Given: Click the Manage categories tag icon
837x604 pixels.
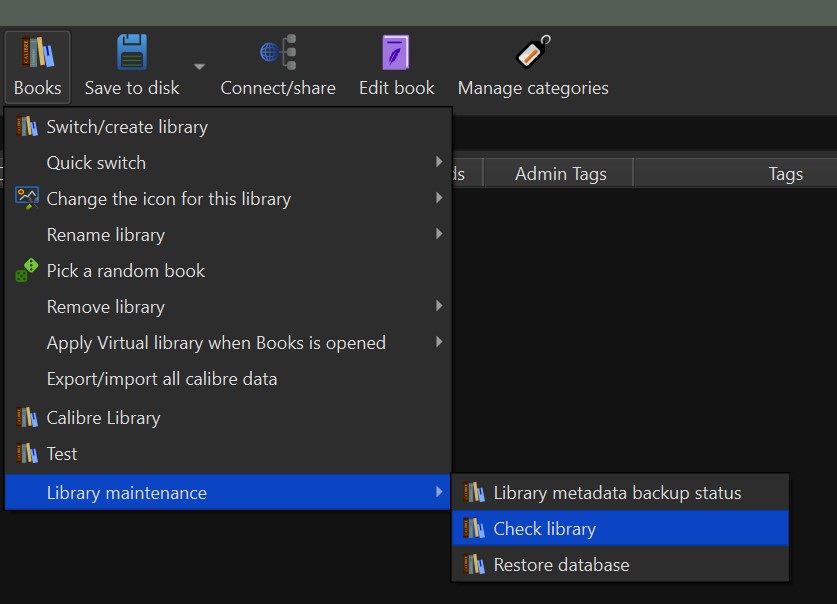Looking at the screenshot, I should click(532, 53).
